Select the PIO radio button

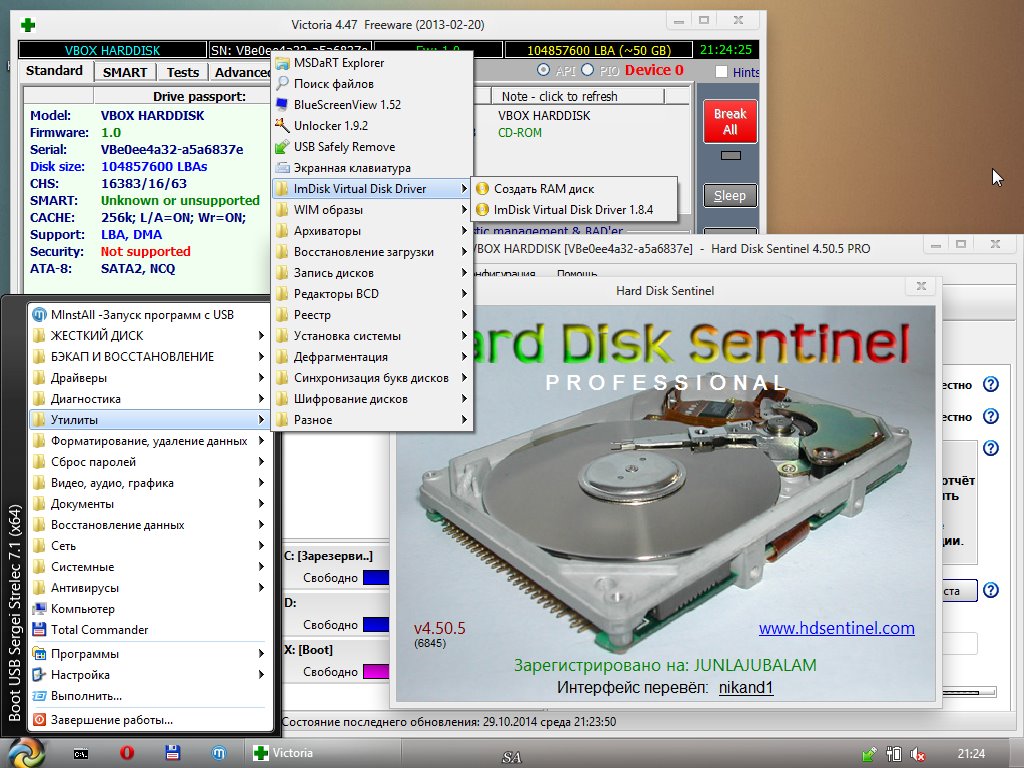coord(587,70)
